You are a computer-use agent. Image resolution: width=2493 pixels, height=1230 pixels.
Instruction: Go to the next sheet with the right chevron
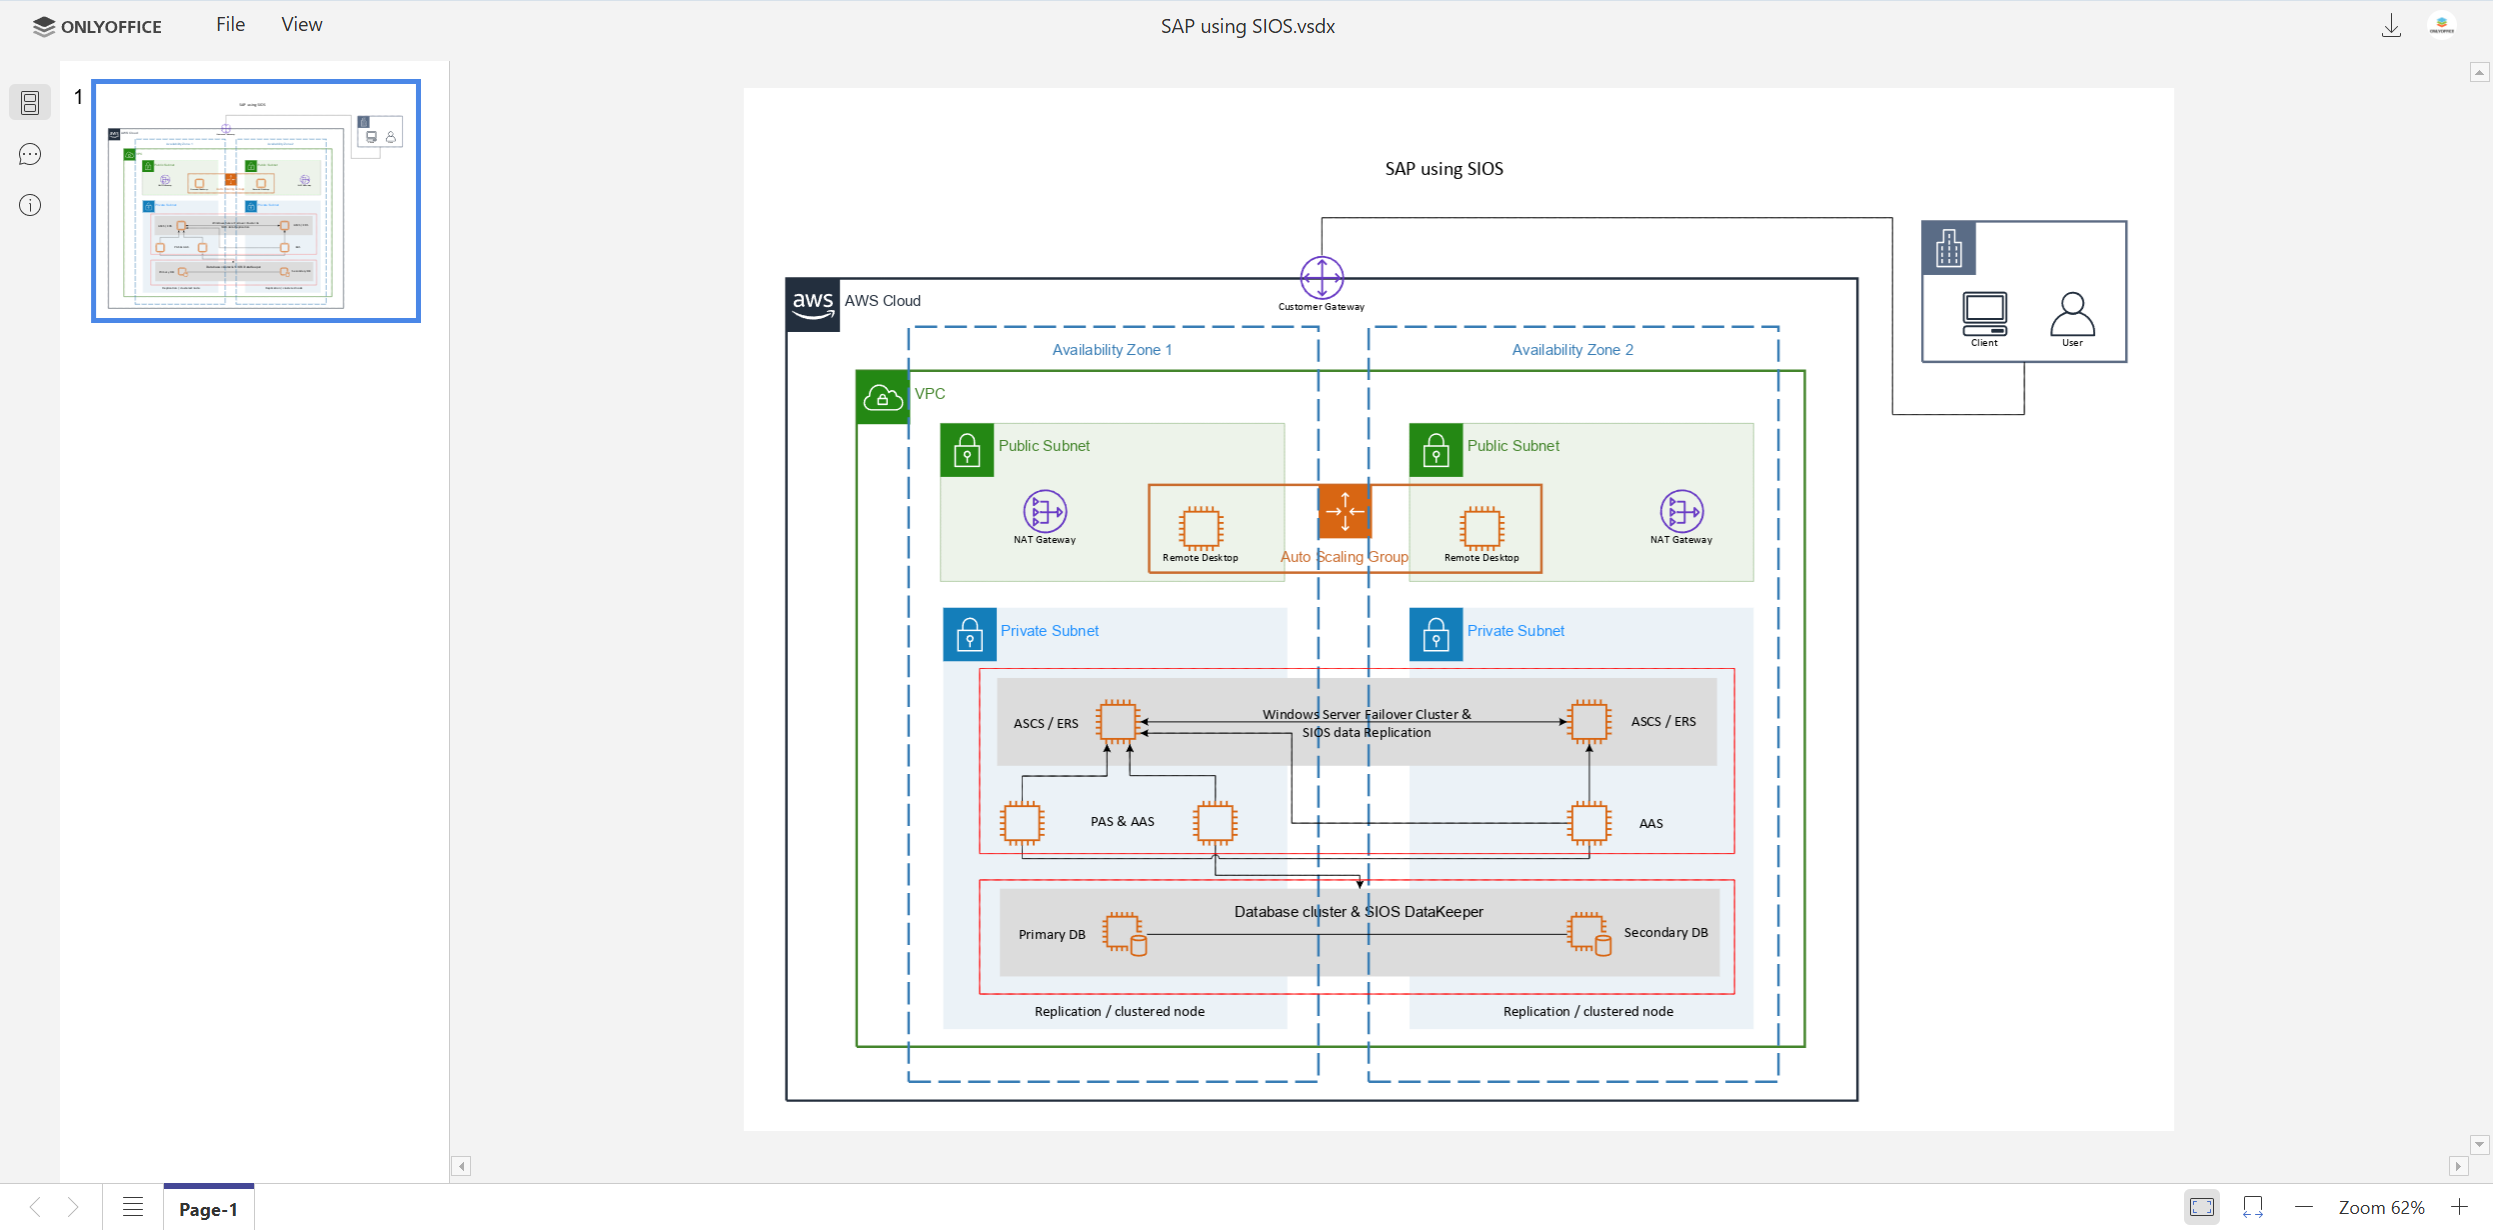click(x=73, y=1206)
